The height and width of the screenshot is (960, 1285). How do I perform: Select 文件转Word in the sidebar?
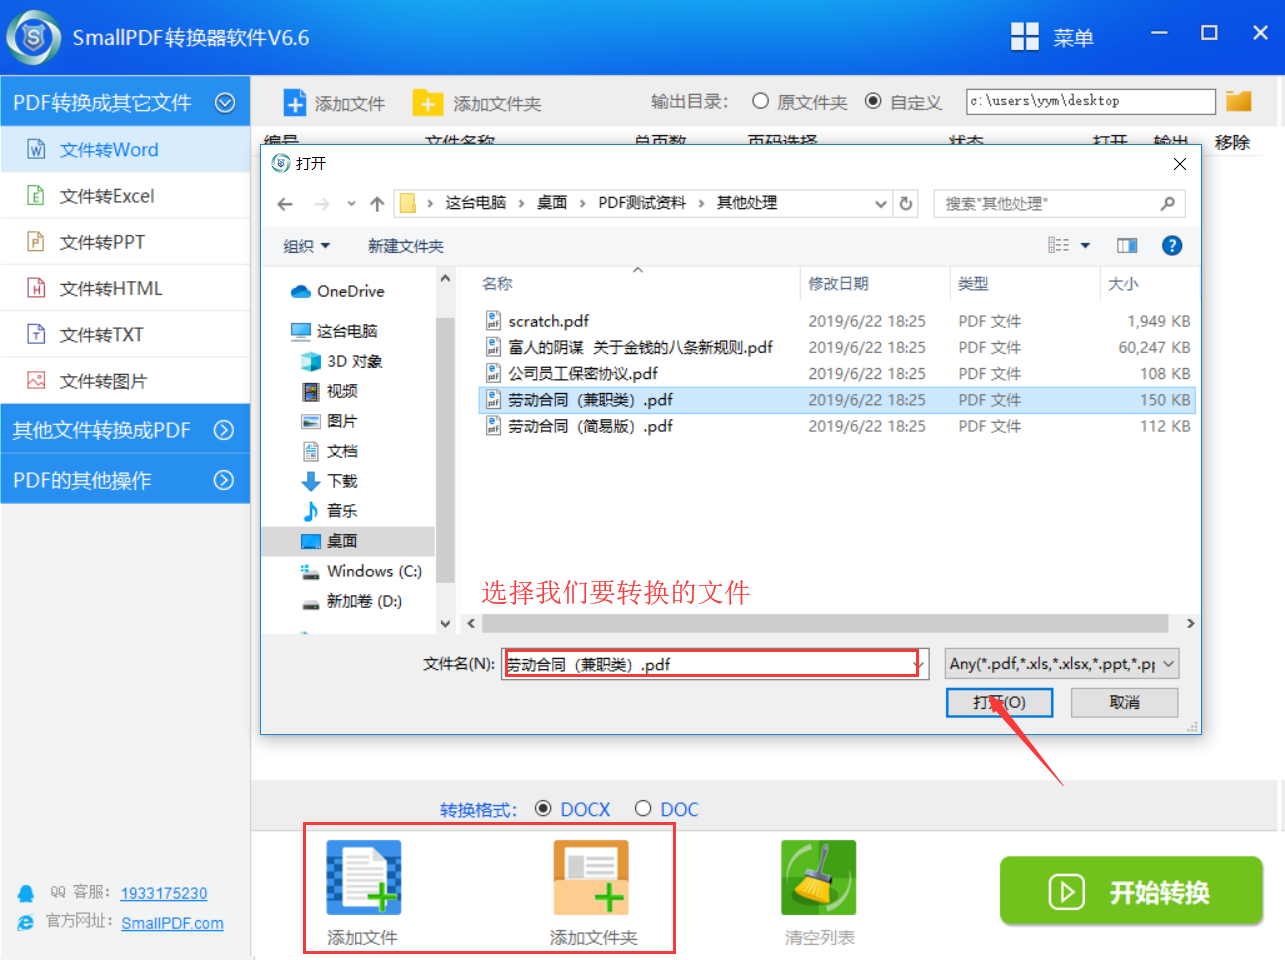125,149
